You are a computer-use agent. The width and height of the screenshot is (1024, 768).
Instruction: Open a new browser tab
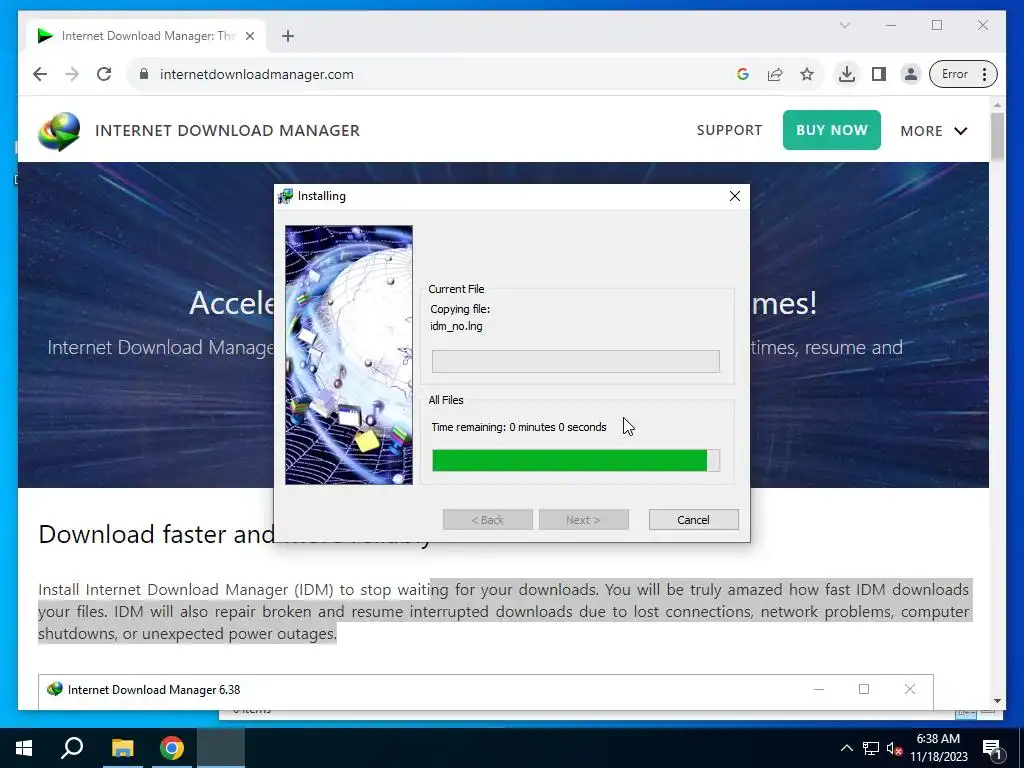coord(288,36)
